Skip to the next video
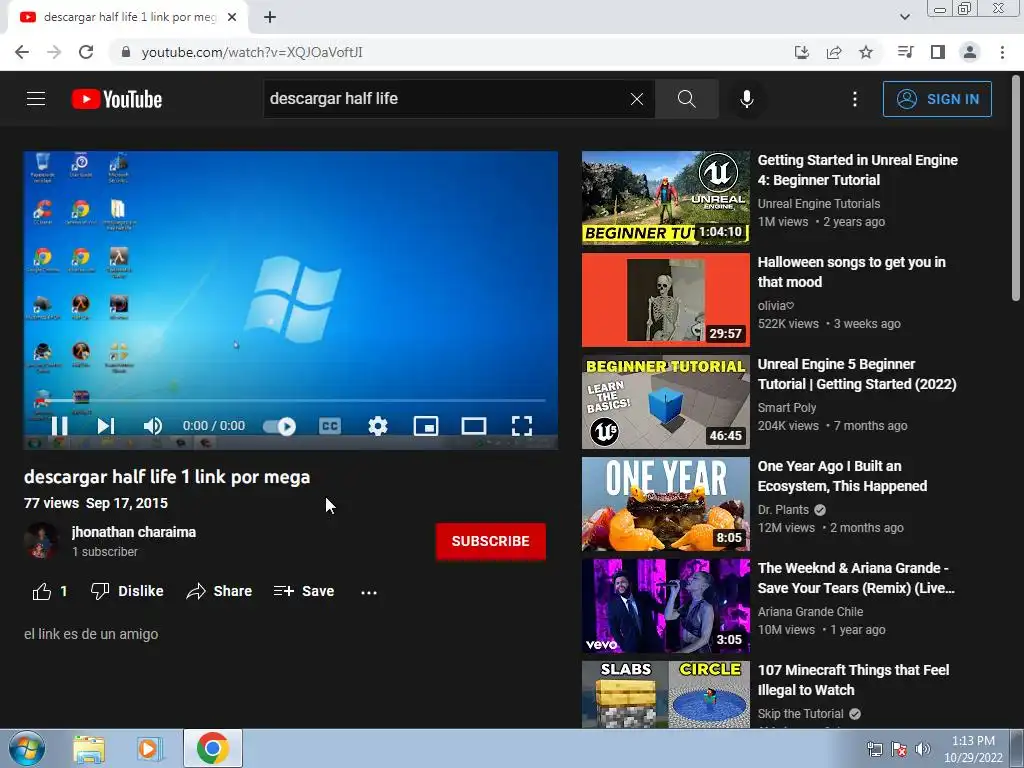The image size is (1024, 768). [x=106, y=426]
